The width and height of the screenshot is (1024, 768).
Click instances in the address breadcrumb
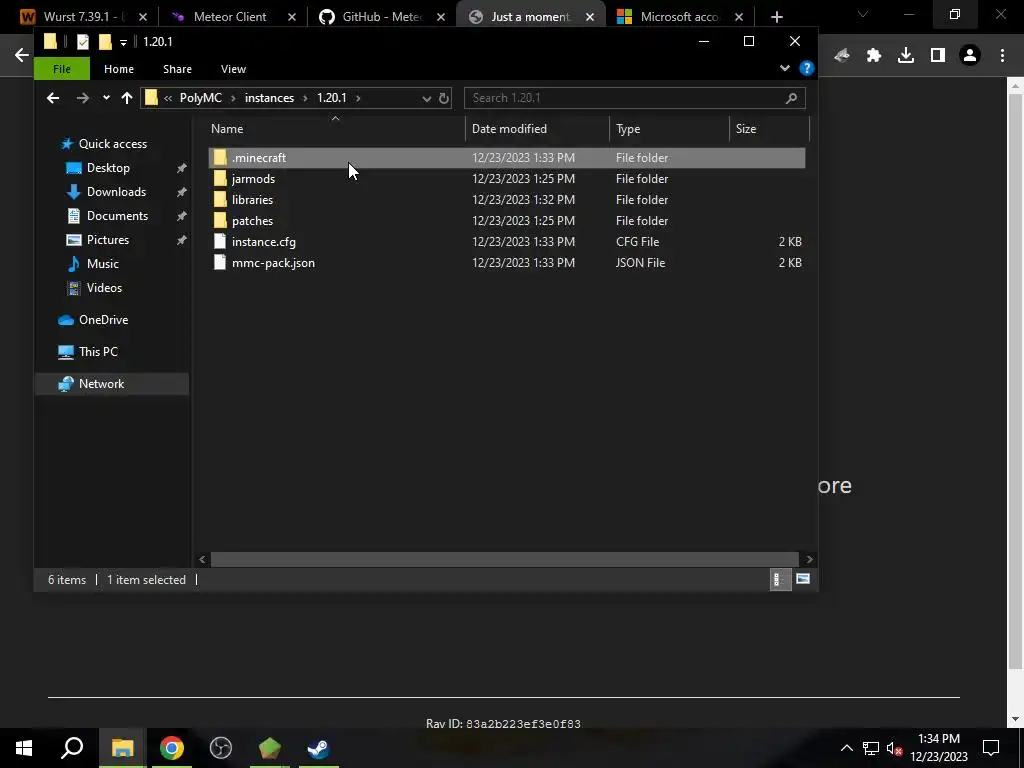(269, 98)
